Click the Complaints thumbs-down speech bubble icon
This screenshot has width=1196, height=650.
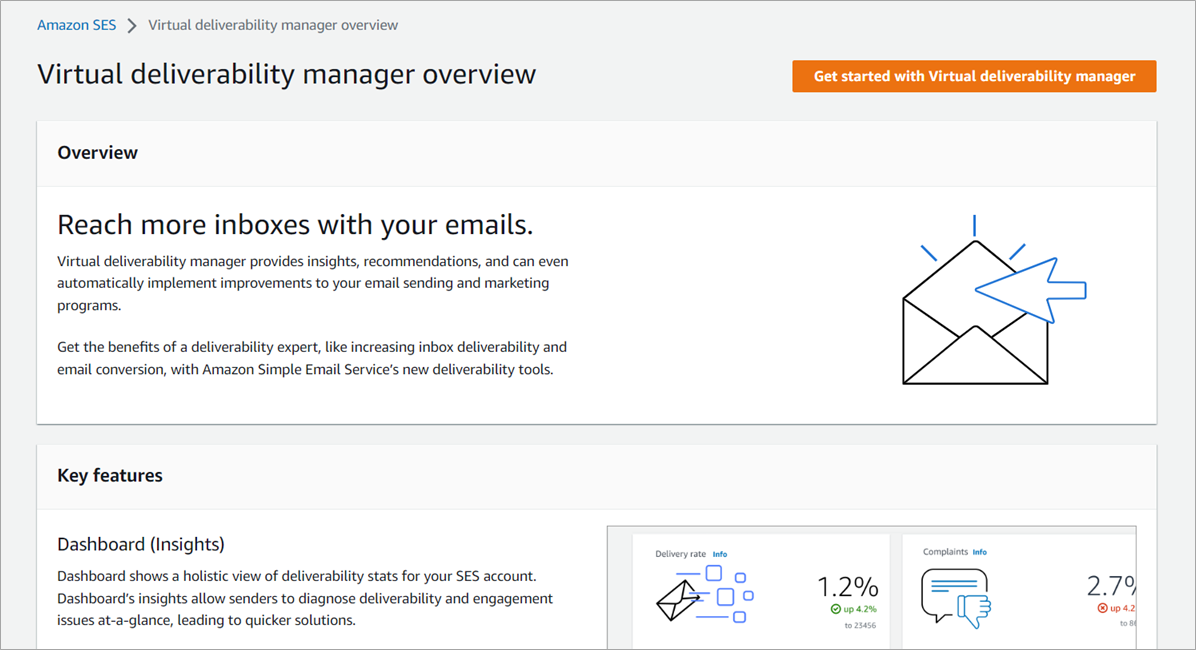(956, 599)
